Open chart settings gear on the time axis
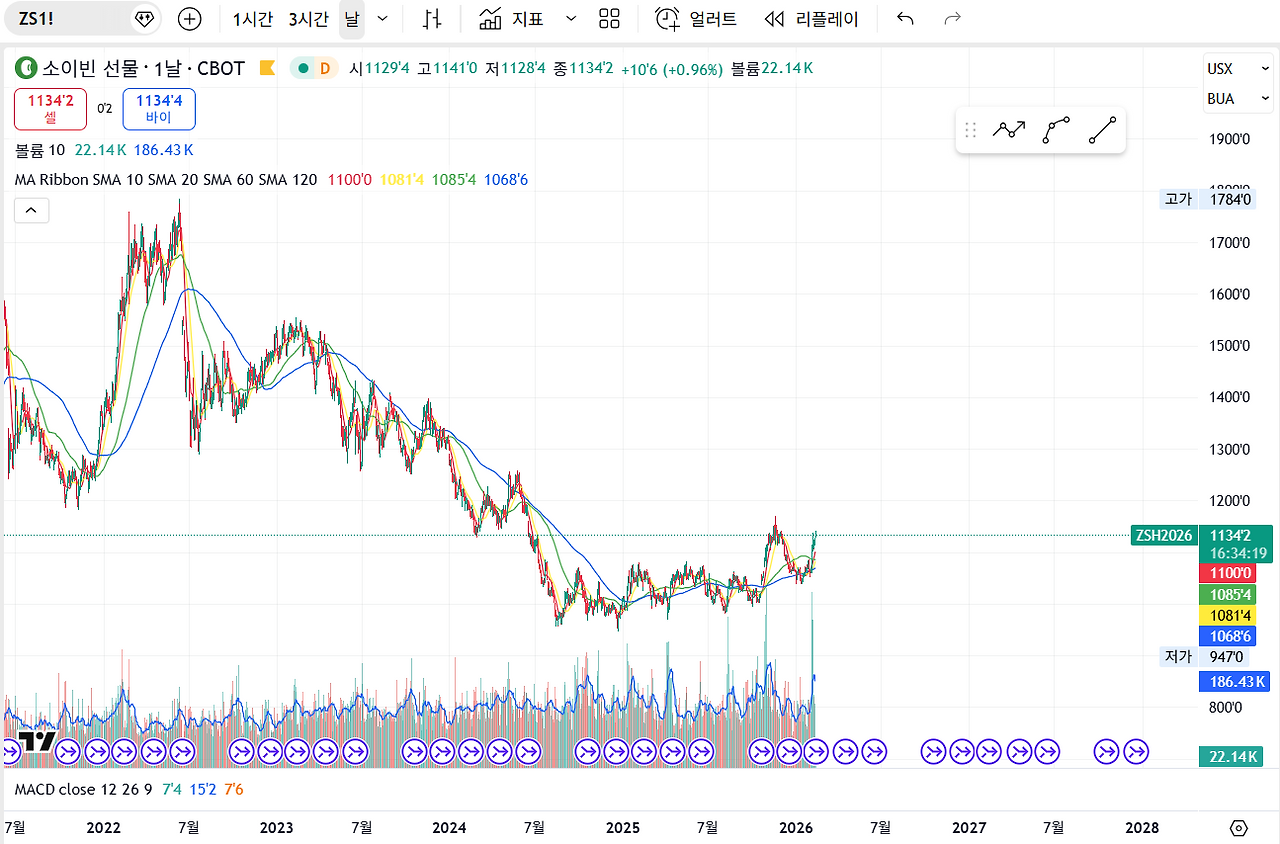1280x844 pixels. tap(1239, 828)
